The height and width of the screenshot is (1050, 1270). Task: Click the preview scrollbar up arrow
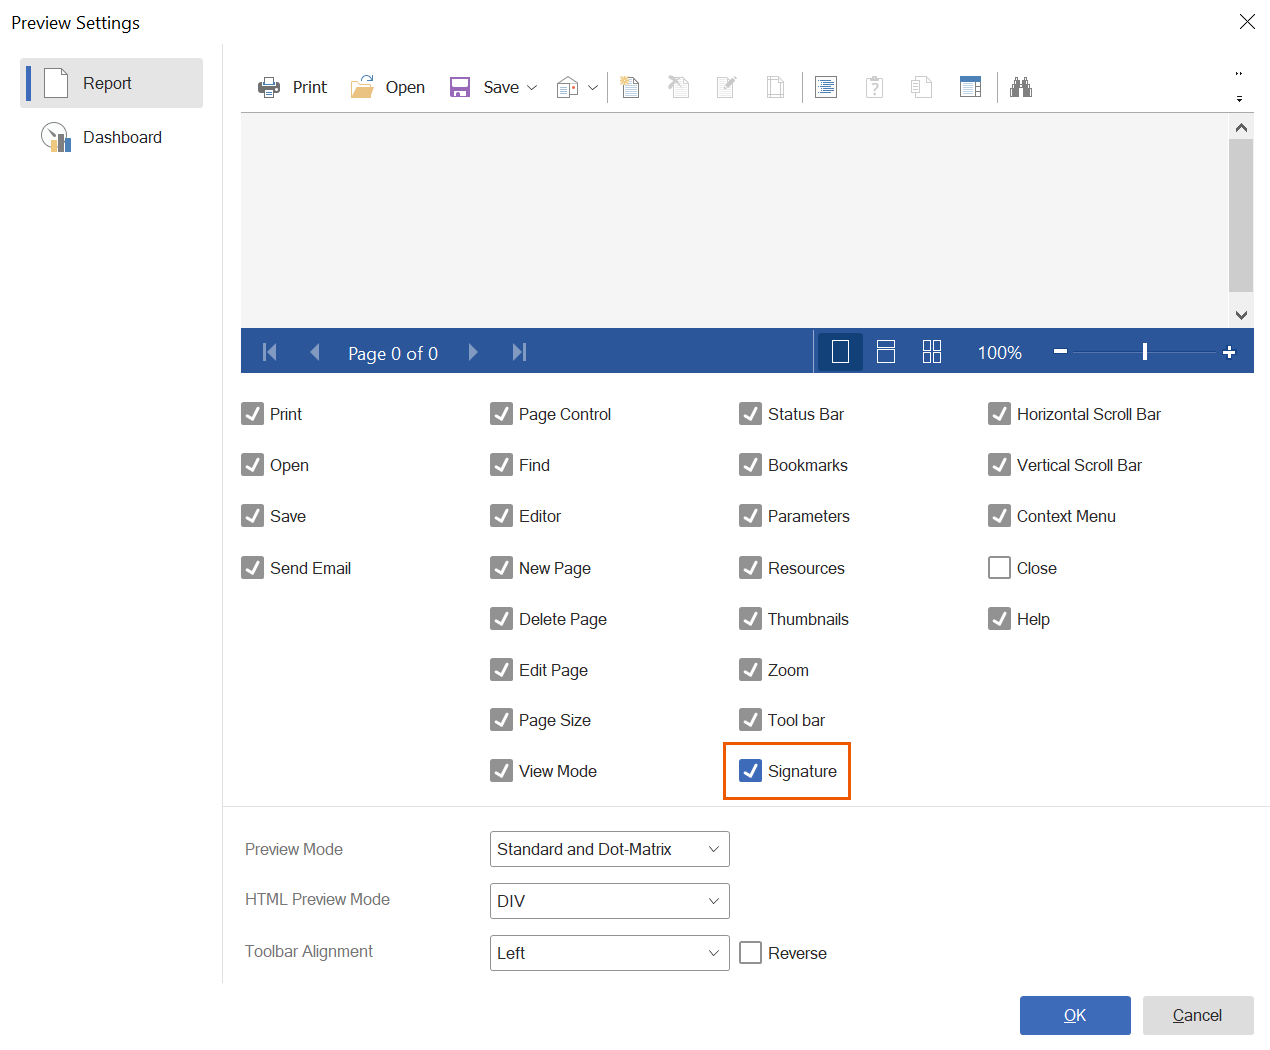(1241, 127)
